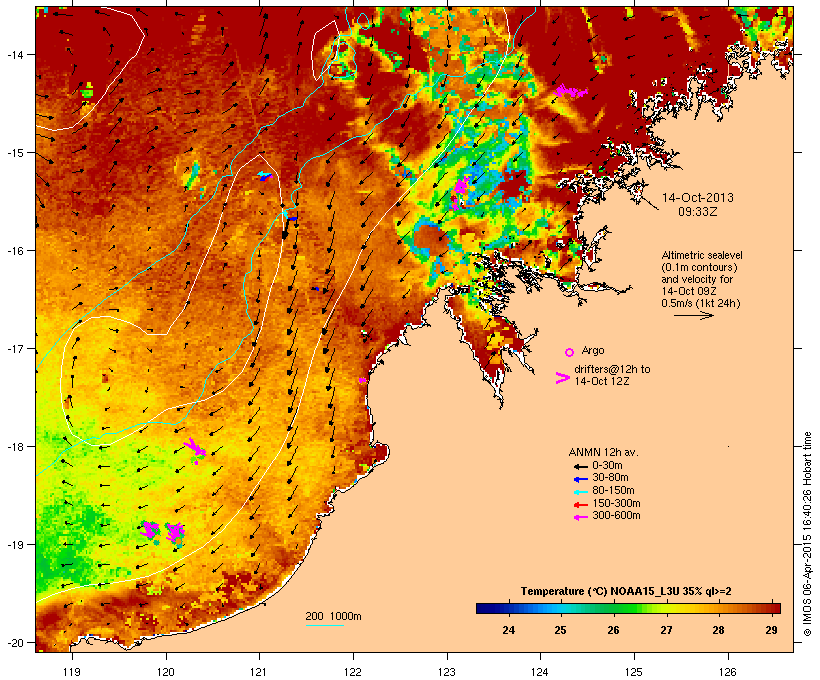
Task: Click the latitude axis label -16
Action: pyautogui.click(x=15, y=251)
